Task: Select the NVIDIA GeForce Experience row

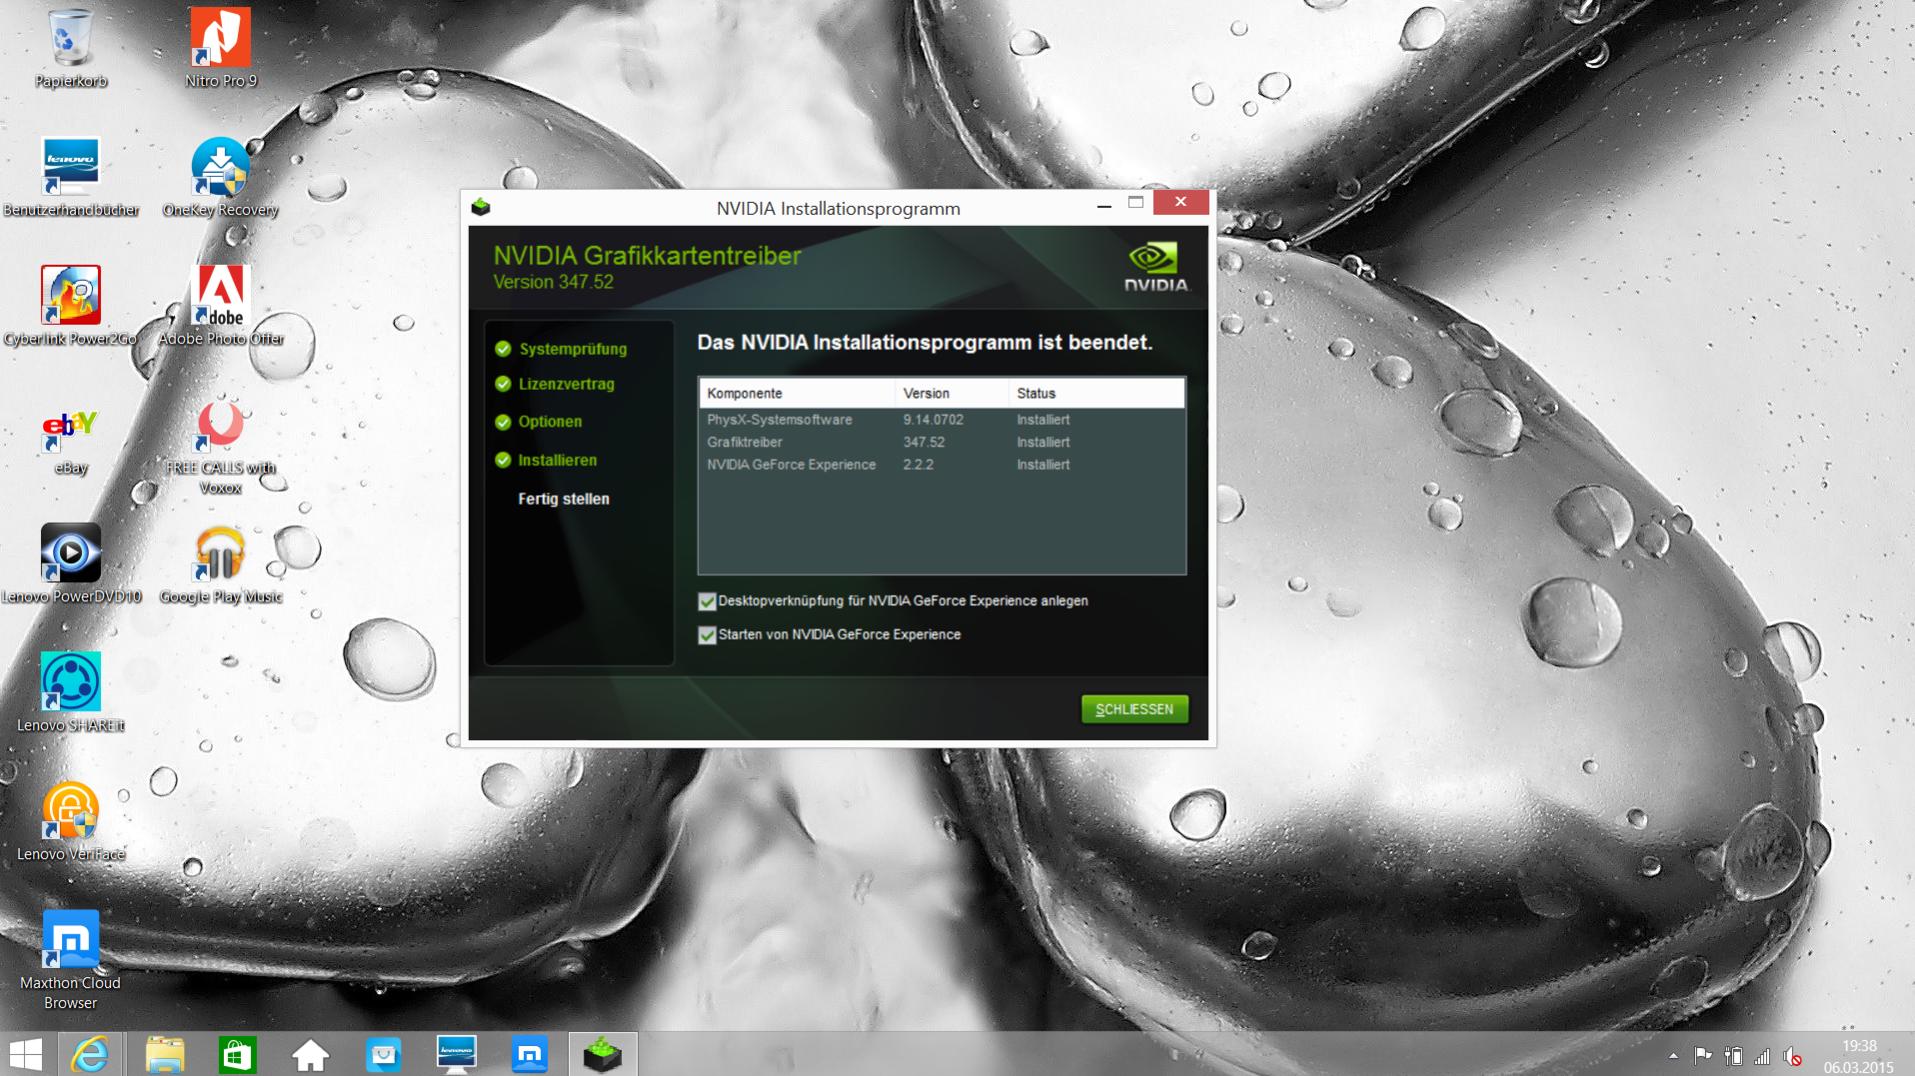Action: pos(941,465)
